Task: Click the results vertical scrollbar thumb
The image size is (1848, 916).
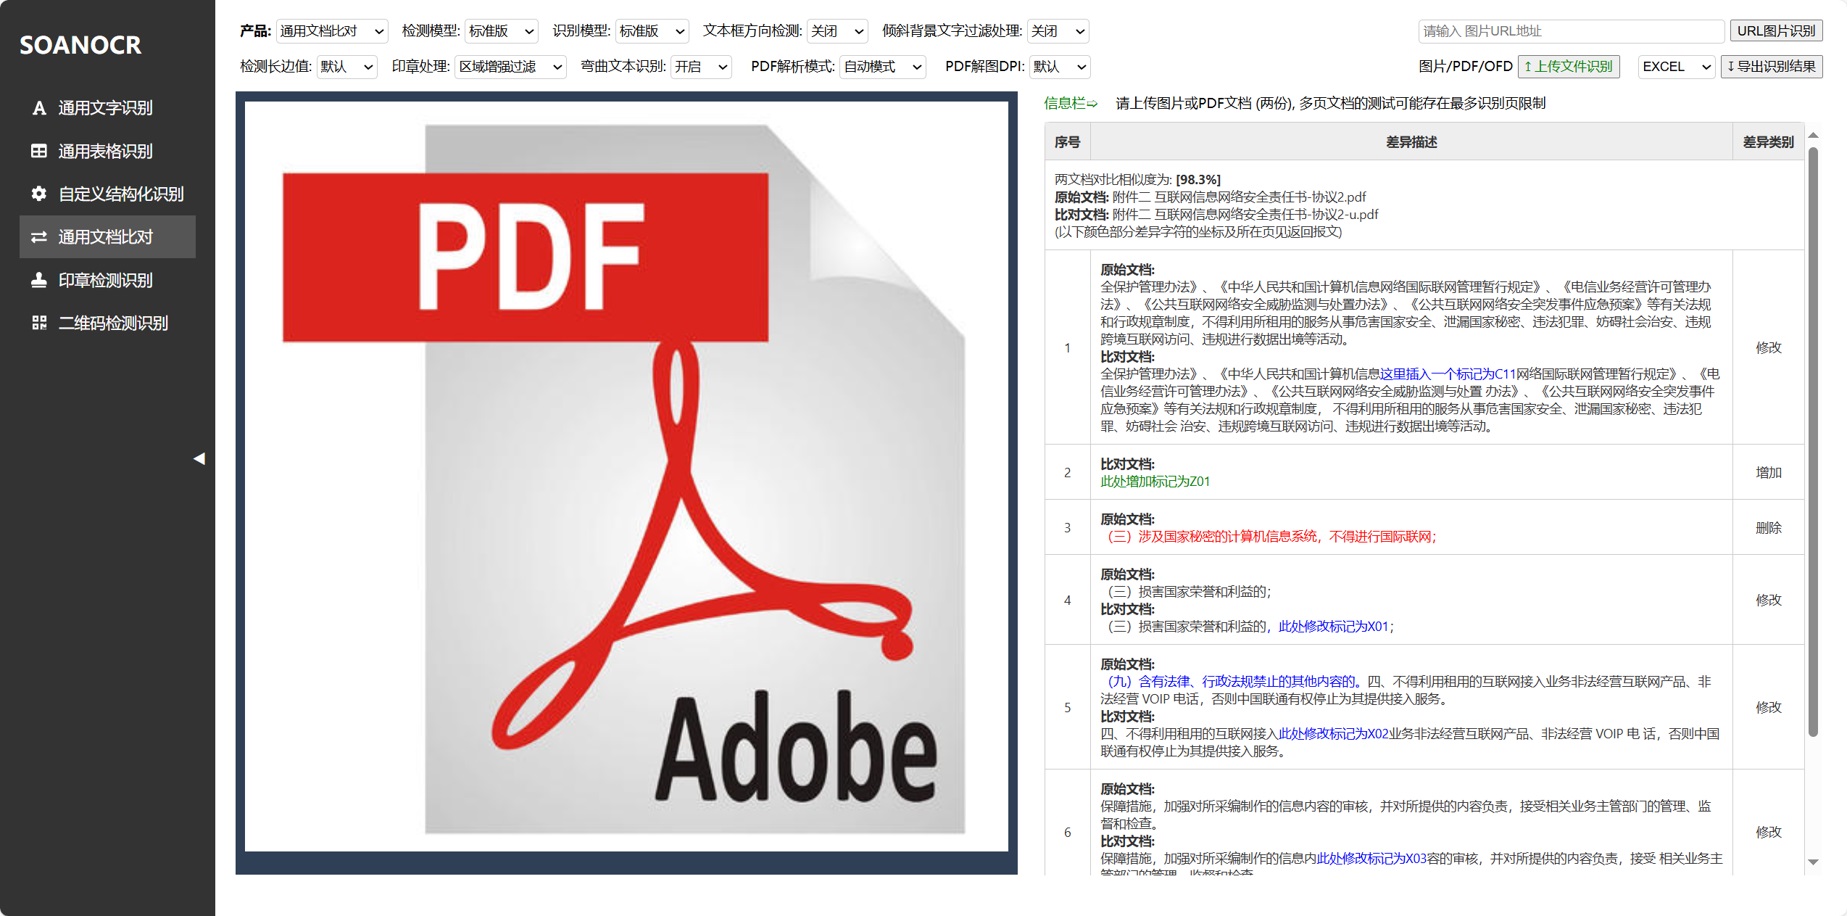Action: [1813, 442]
